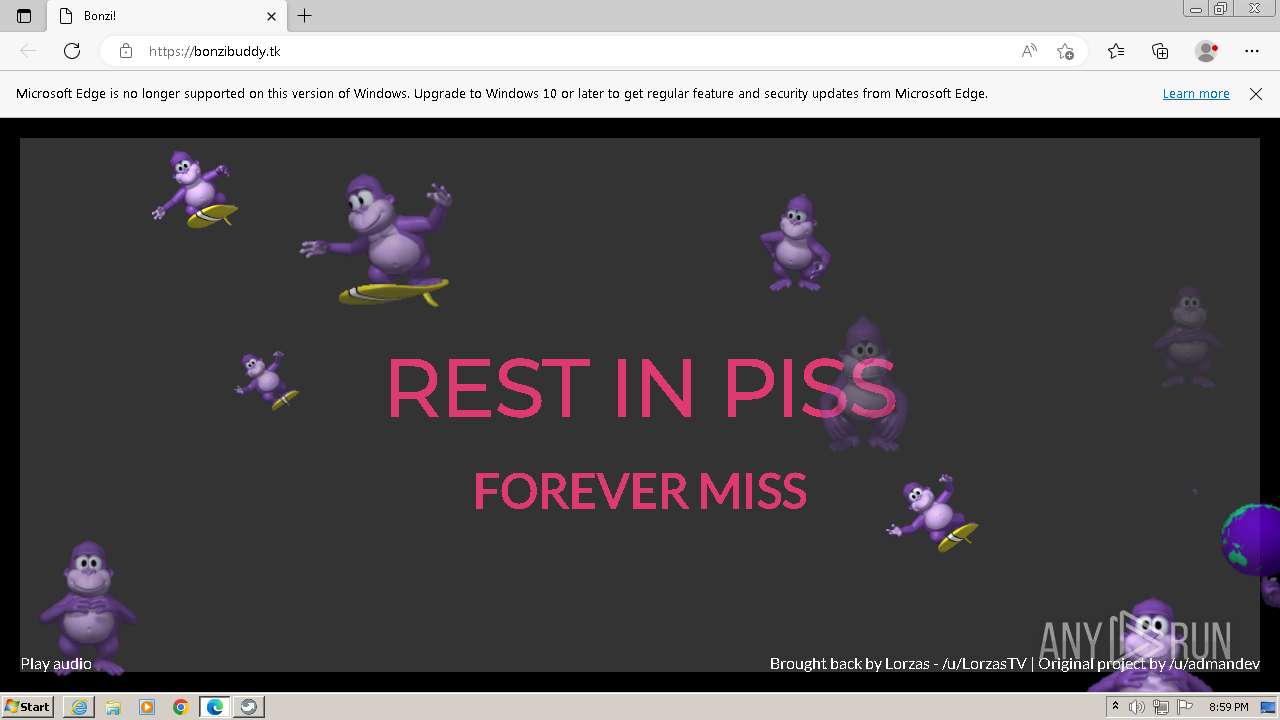Image resolution: width=1280 pixels, height=720 pixels.
Task: Launch Google Chrome from taskbar
Action: (181, 707)
